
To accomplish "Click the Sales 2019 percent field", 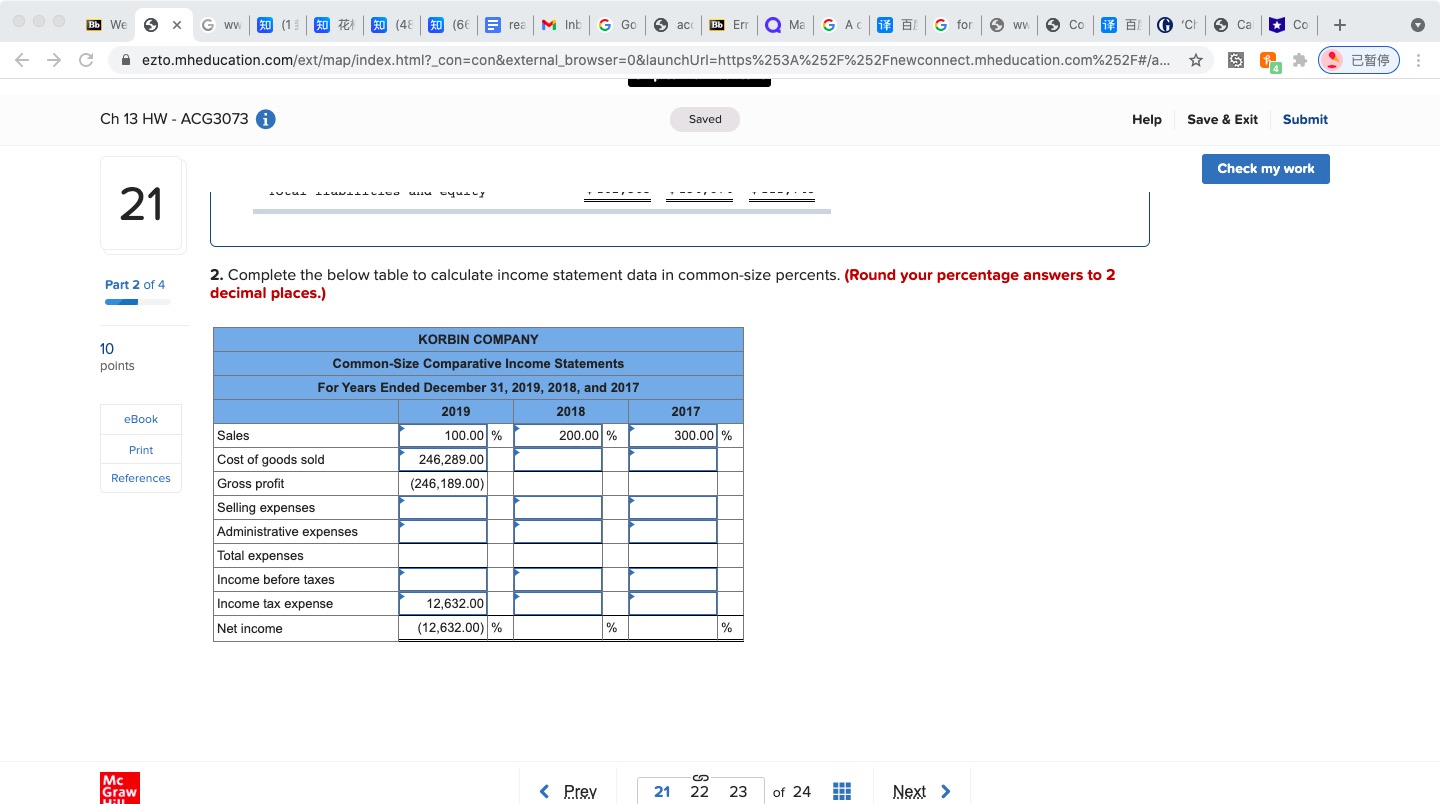I will 443,436.
